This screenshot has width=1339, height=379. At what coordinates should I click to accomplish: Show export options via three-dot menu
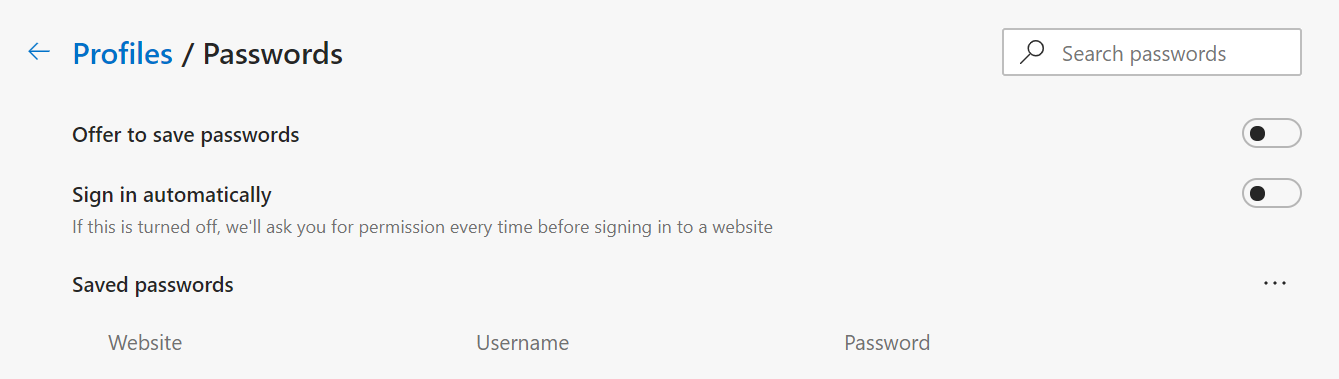[x=1274, y=284]
